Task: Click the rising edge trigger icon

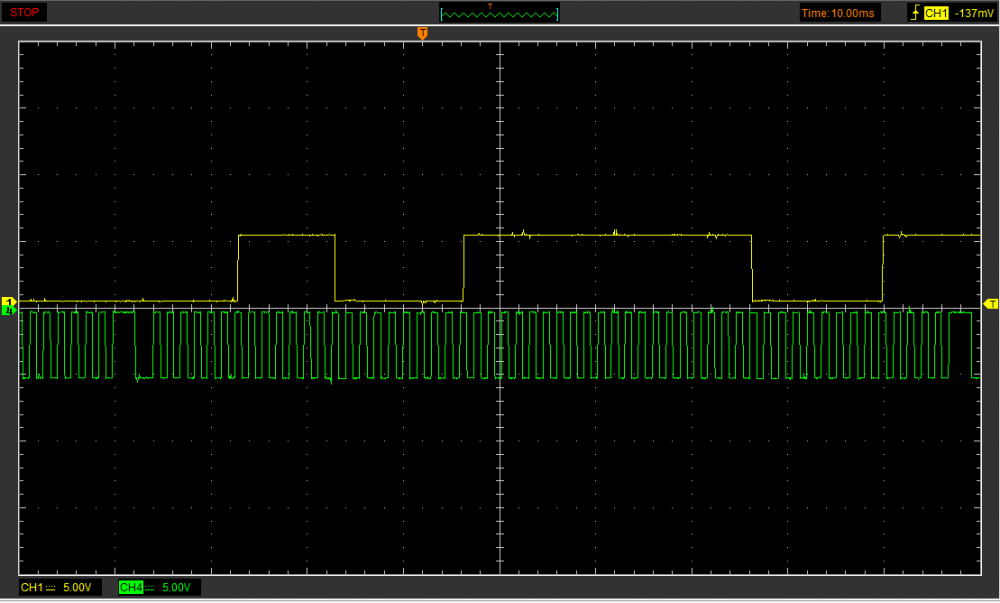Action: pos(913,13)
